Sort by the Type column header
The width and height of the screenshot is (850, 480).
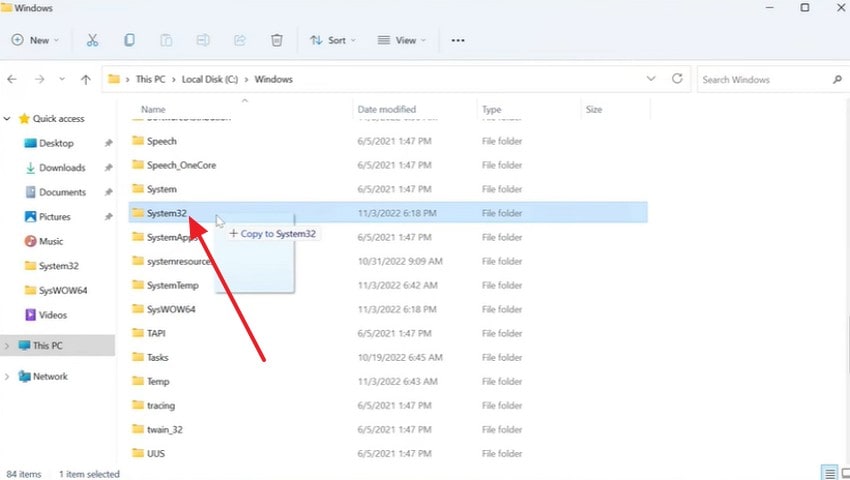tap(492, 109)
